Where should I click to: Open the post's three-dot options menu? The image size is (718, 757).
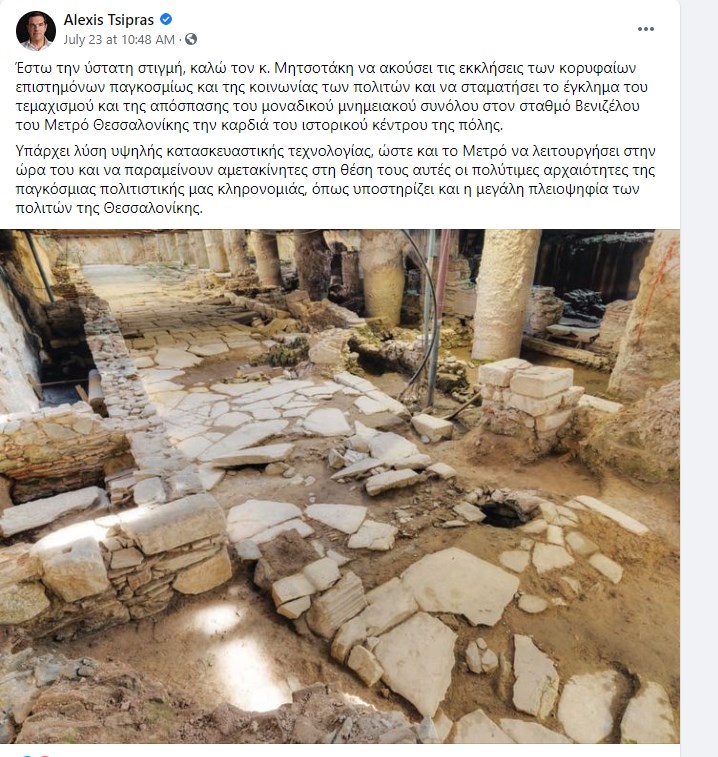point(645,29)
